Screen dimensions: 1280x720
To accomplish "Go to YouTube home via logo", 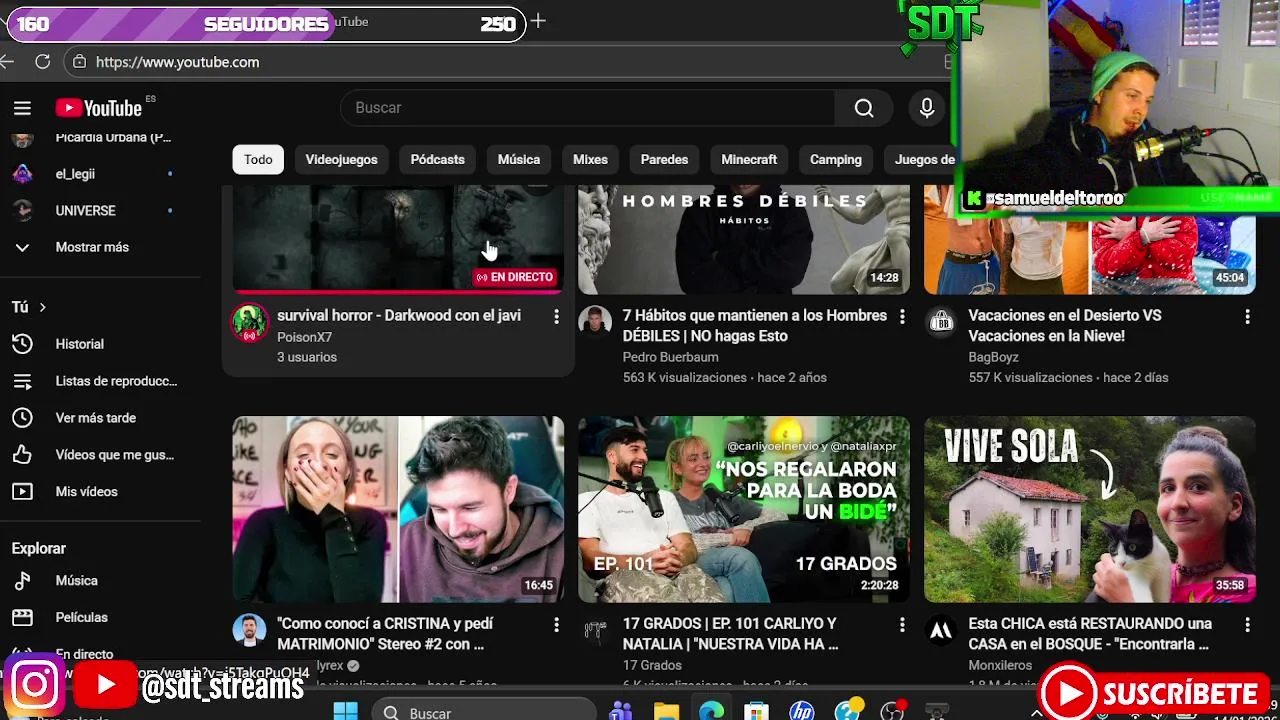I will [x=99, y=108].
